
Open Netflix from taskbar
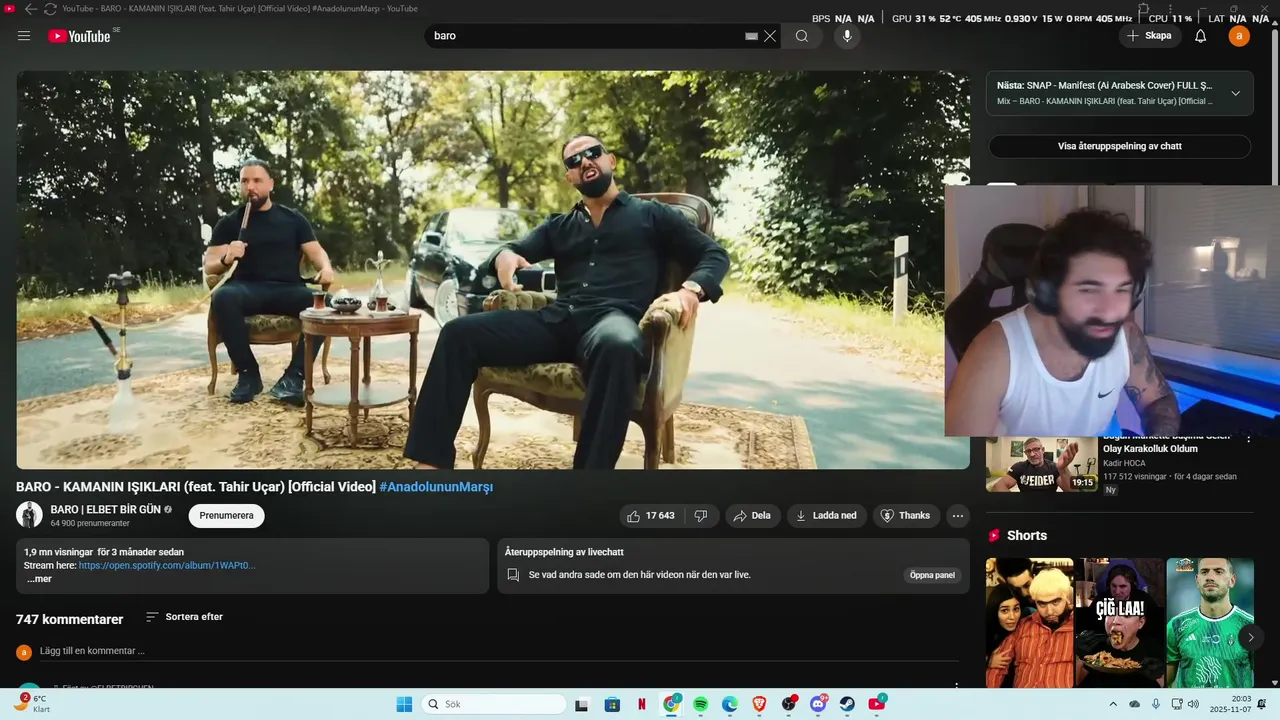(x=641, y=704)
